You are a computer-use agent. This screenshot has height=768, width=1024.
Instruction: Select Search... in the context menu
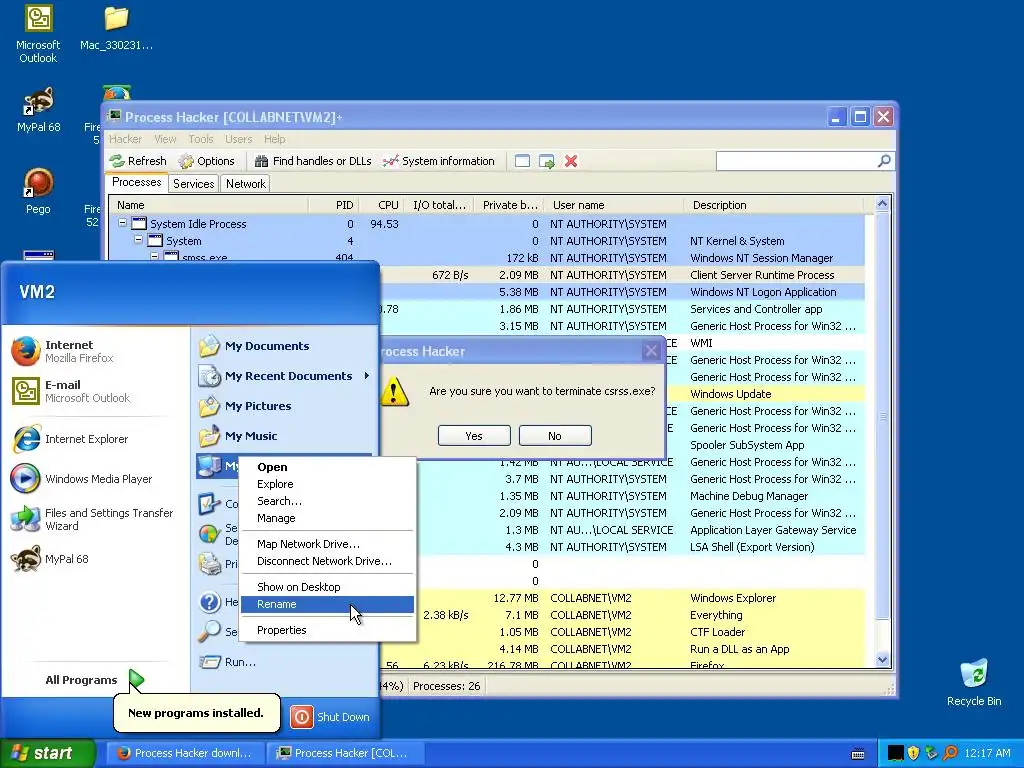327,501
